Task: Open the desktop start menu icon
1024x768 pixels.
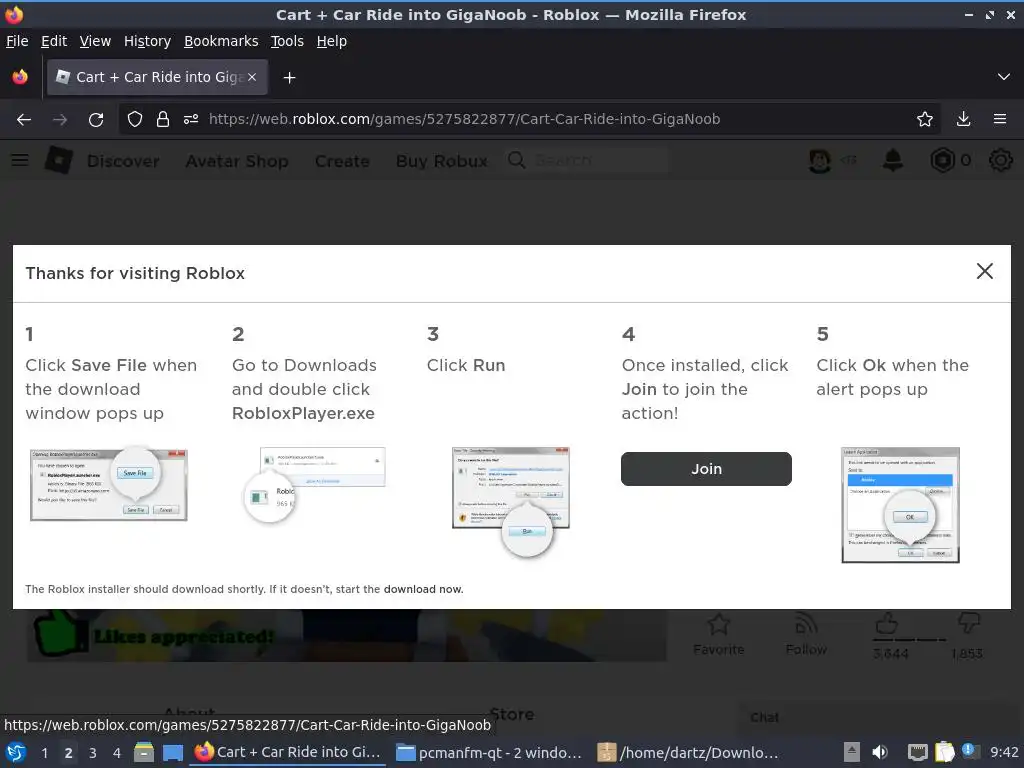Action: [x=16, y=752]
